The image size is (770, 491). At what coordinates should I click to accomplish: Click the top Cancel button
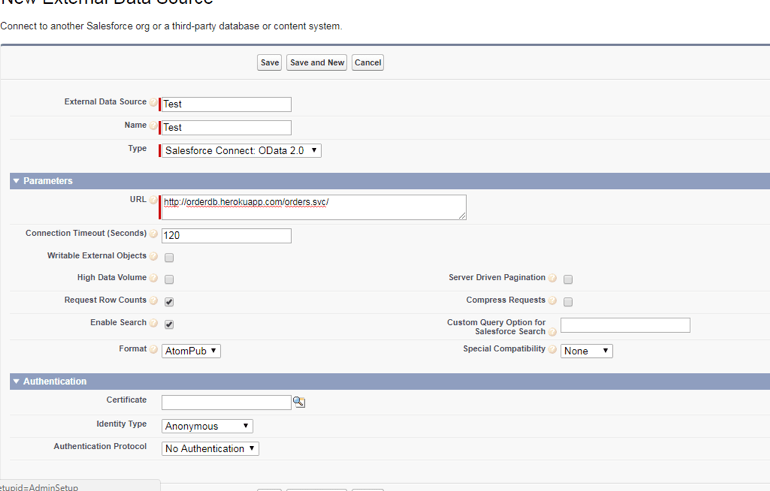pyautogui.click(x=368, y=63)
